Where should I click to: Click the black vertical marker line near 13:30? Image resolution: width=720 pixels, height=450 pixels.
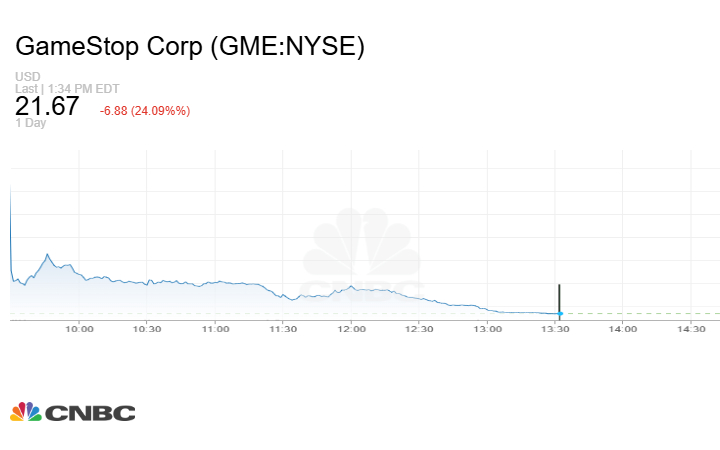point(559,298)
